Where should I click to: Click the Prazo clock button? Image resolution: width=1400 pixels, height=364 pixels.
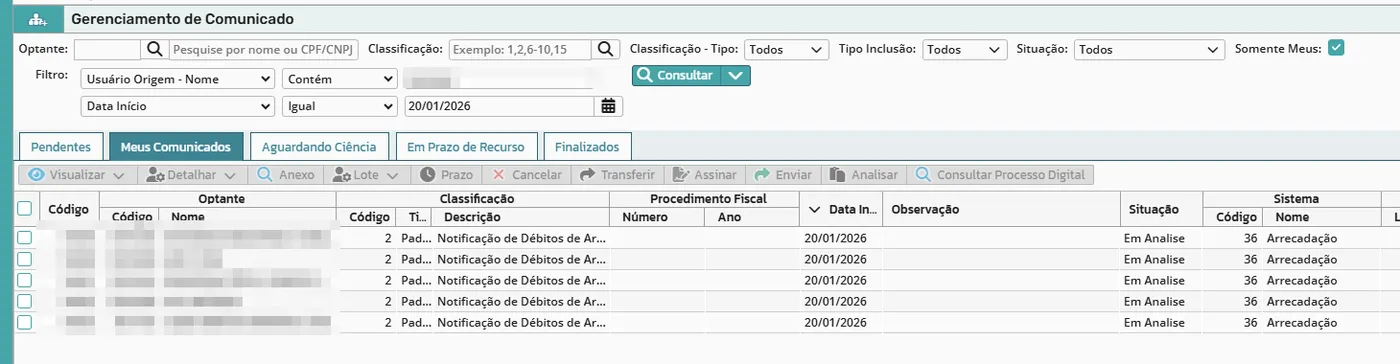(446, 174)
